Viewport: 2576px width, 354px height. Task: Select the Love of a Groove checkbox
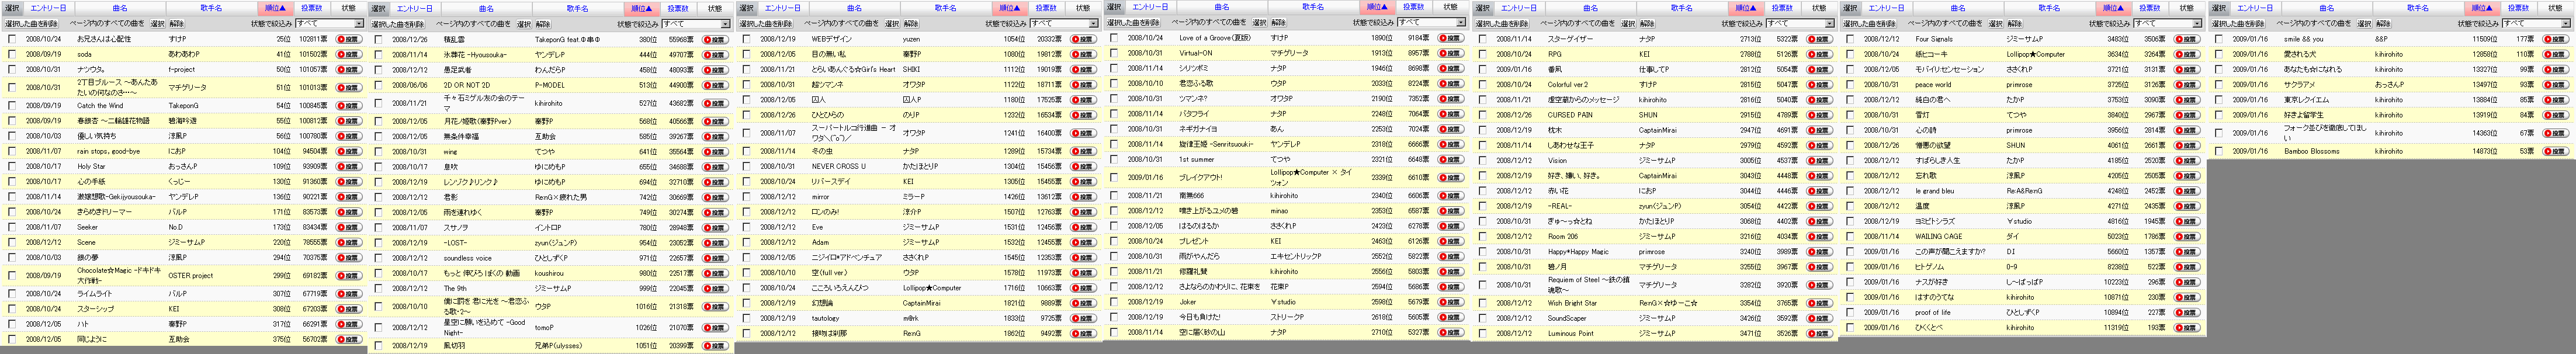(1114, 38)
